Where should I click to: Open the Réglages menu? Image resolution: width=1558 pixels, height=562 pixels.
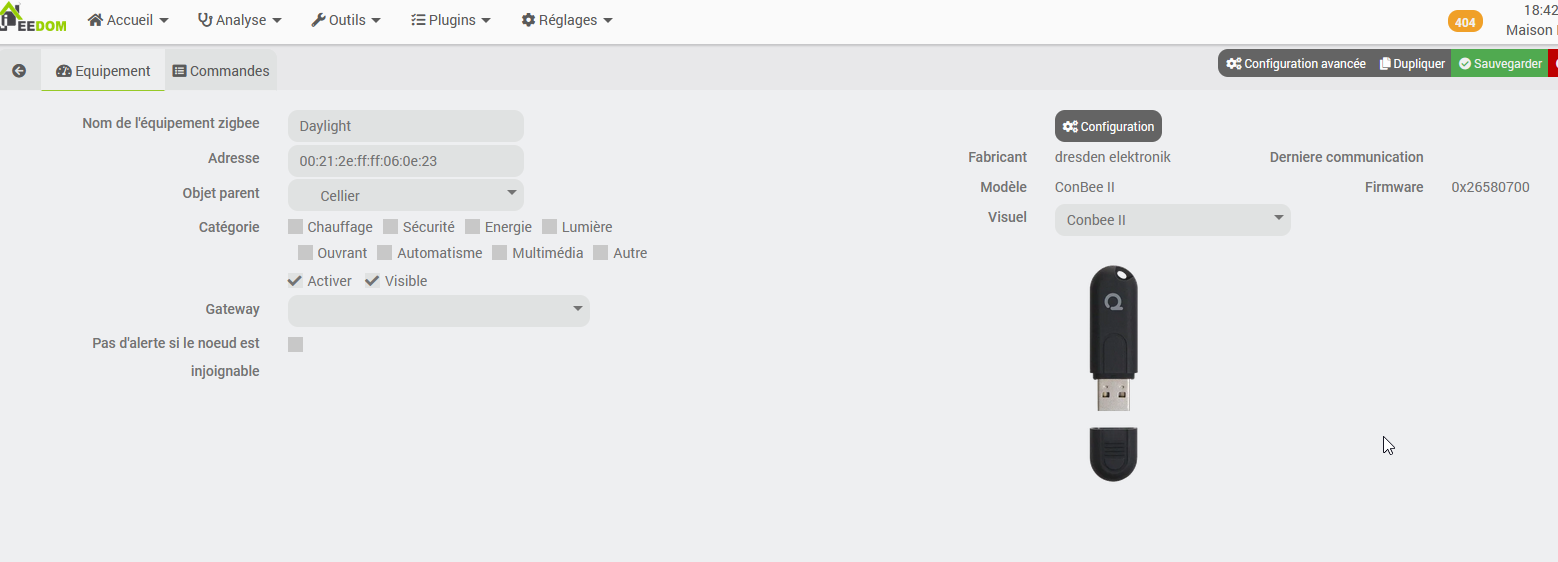pos(567,20)
